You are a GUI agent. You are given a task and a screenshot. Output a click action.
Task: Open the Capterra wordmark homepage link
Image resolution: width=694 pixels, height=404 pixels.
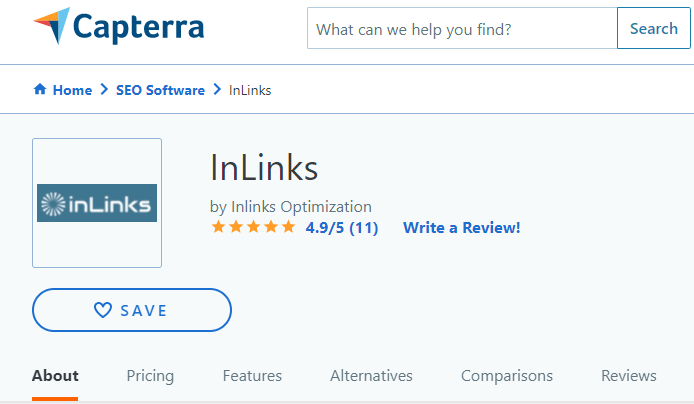pyautogui.click(x=139, y=27)
